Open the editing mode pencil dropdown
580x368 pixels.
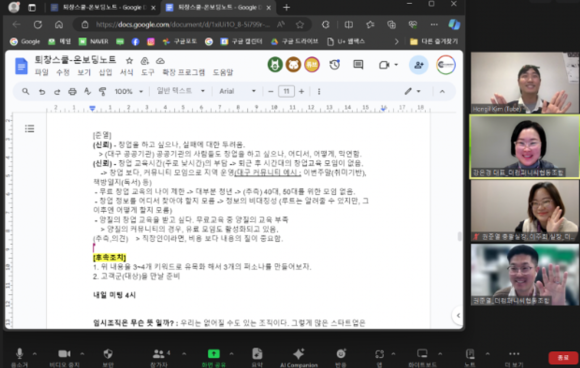coord(412,91)
